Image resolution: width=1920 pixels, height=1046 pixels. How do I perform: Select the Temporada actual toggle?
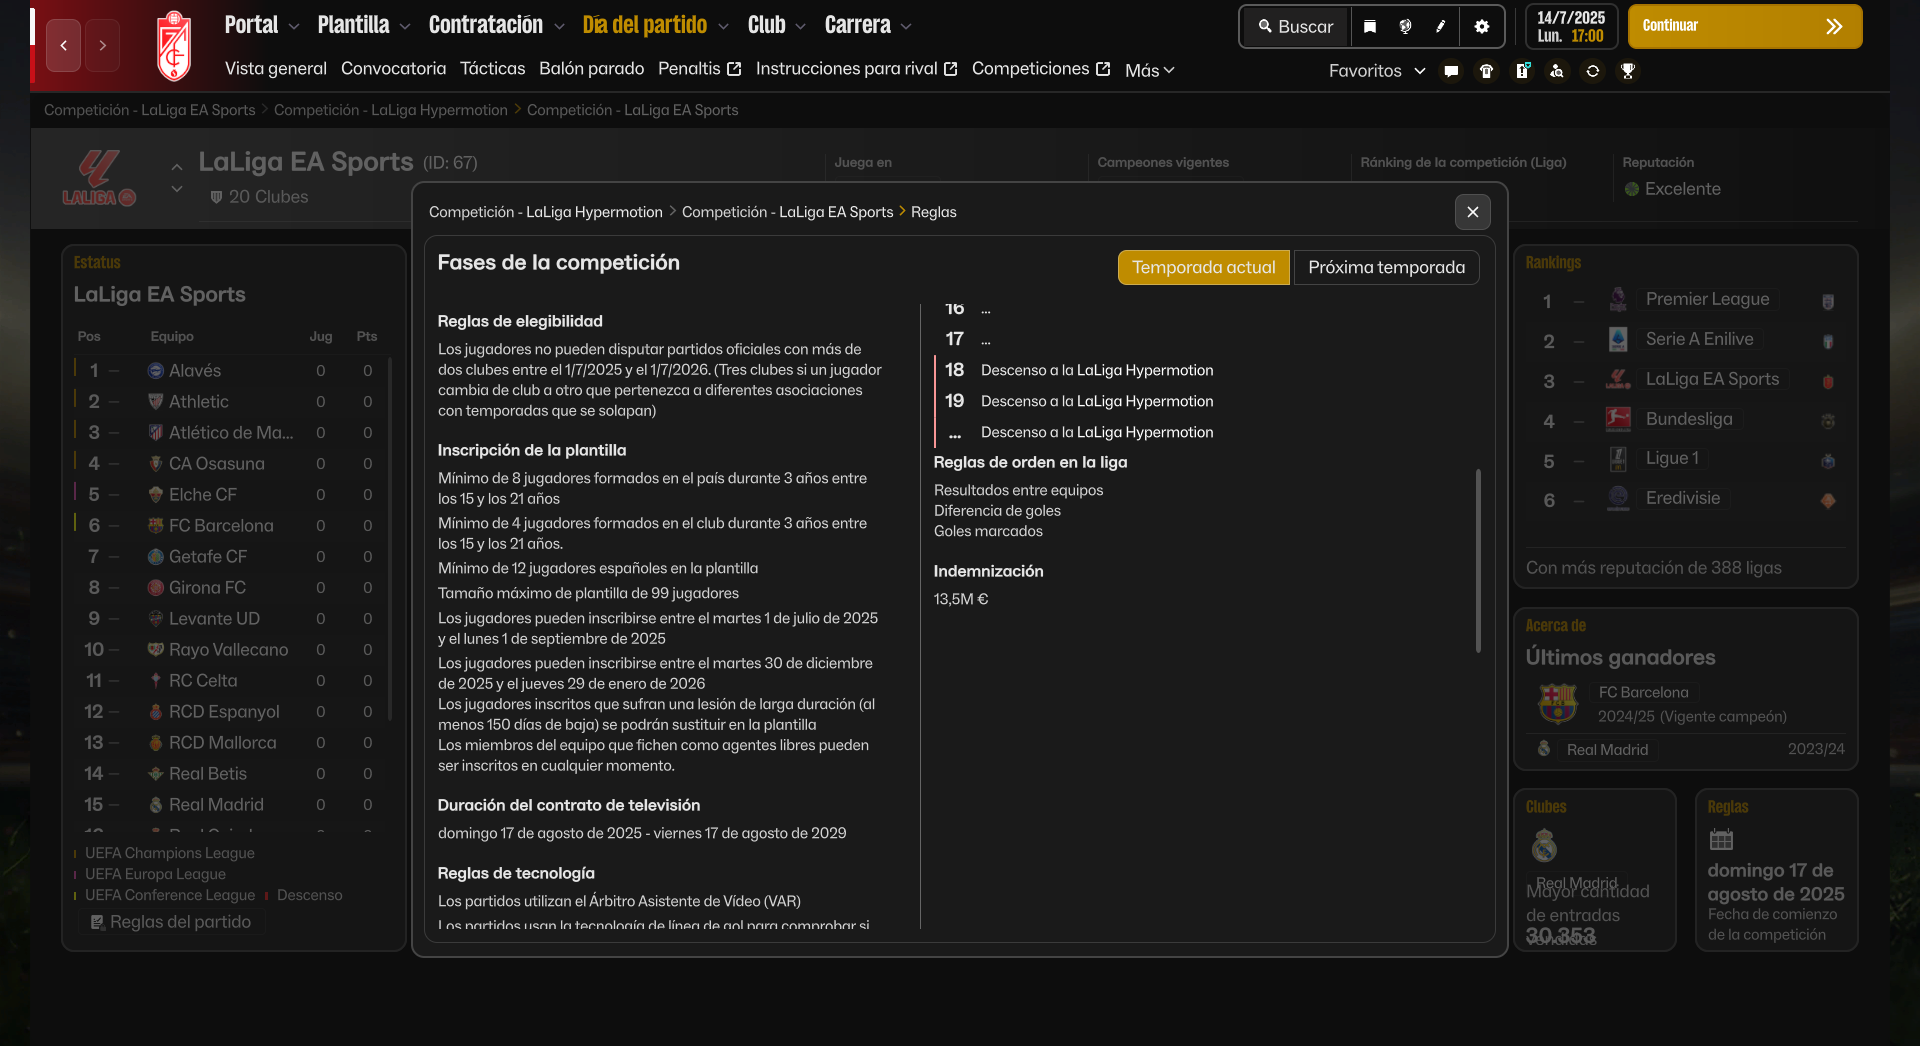point(1203,267)
